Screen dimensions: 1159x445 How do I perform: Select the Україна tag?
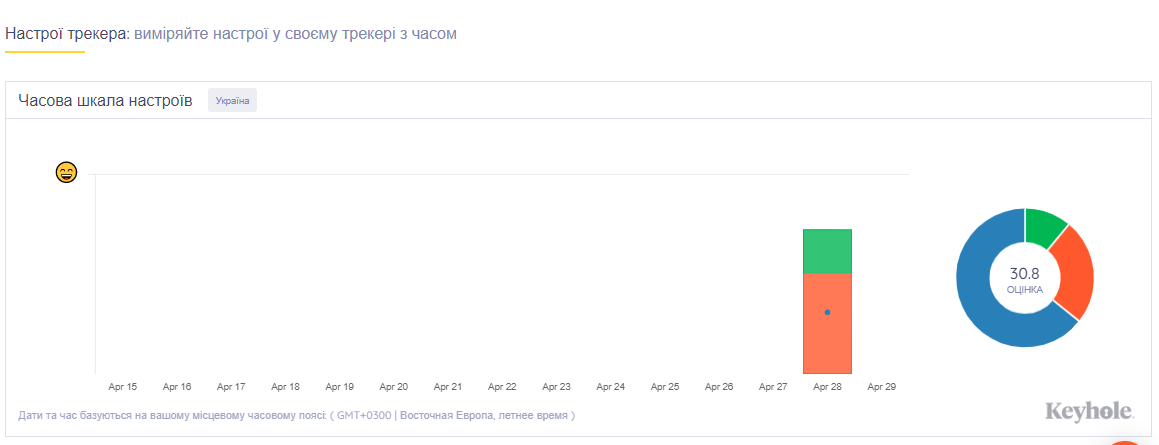232,101
